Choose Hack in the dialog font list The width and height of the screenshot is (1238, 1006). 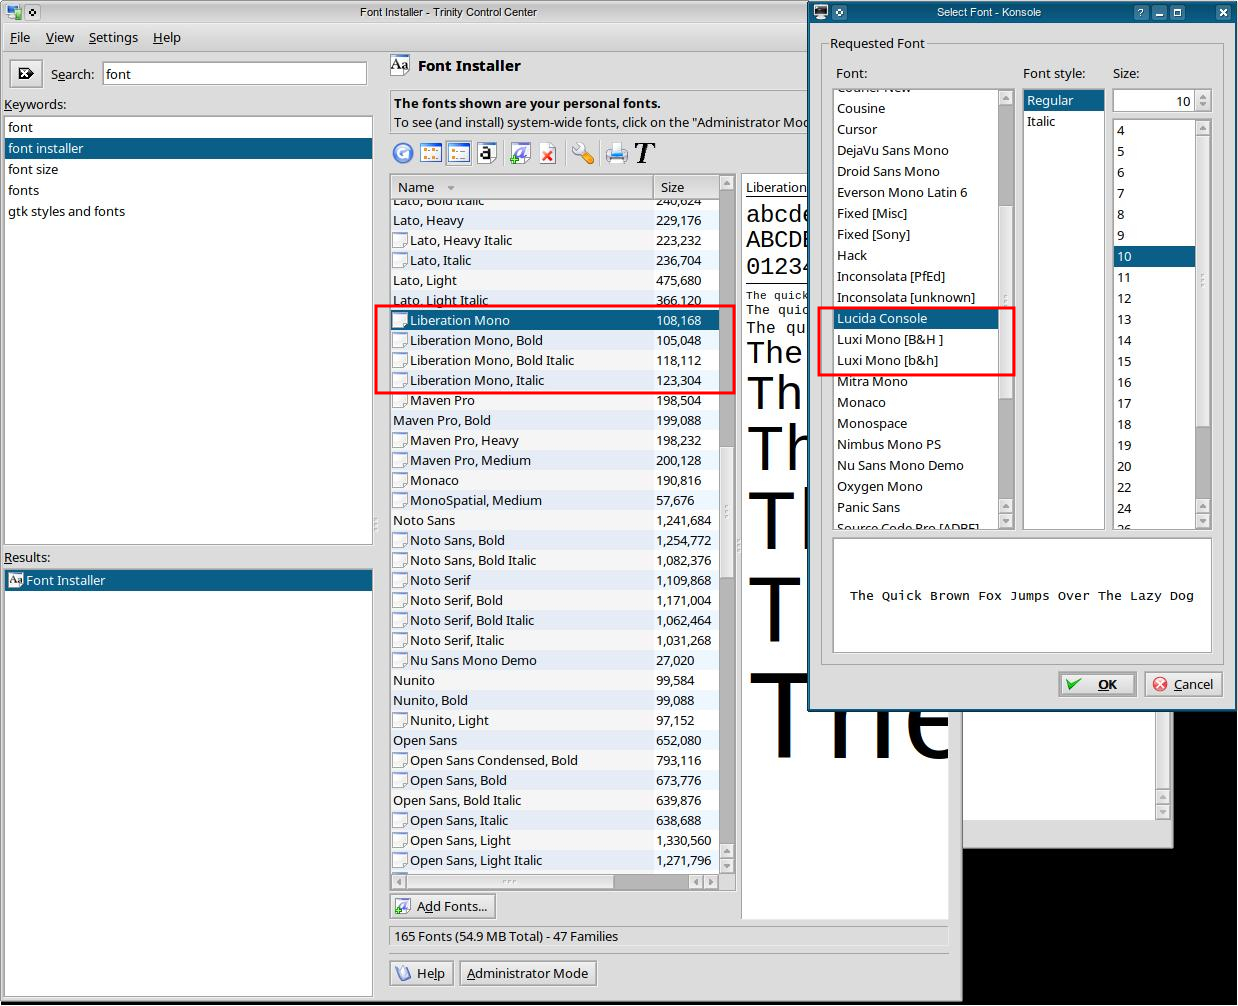tap(916, 255)
